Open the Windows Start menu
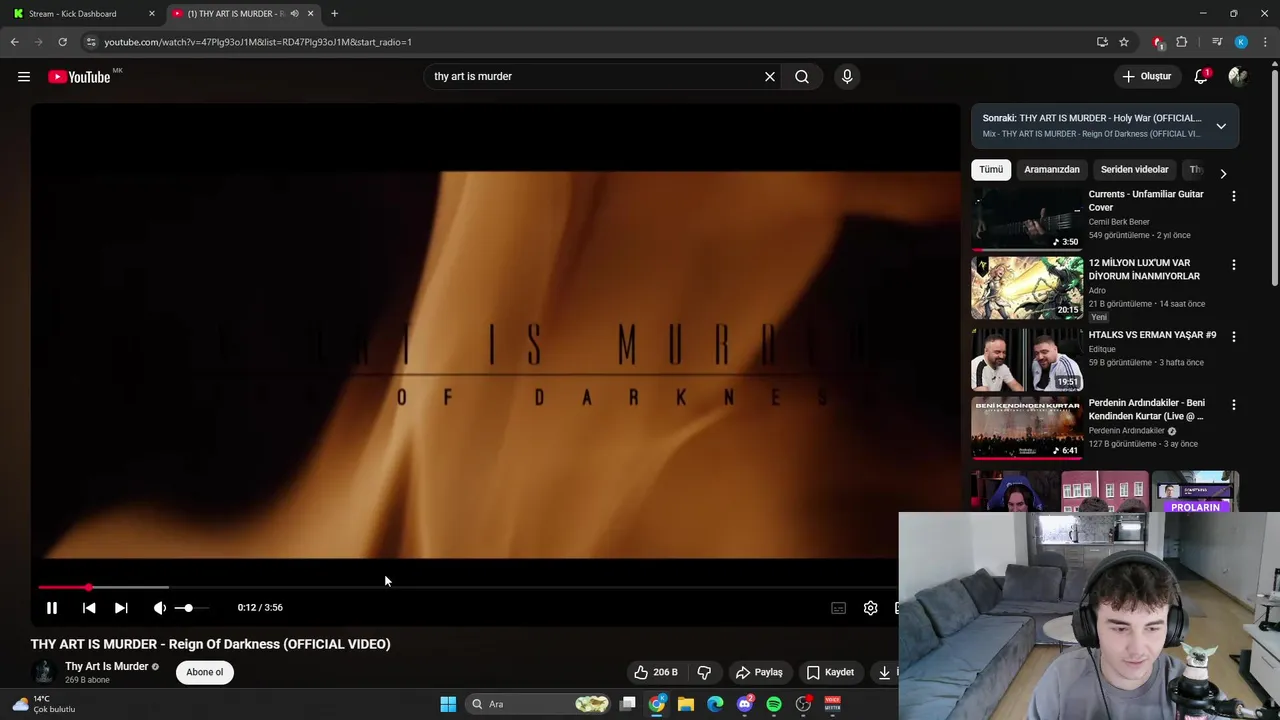Image resolution: width=1280 pixels, height=720 pixels. pyautogui.click(x=448, y=704)
